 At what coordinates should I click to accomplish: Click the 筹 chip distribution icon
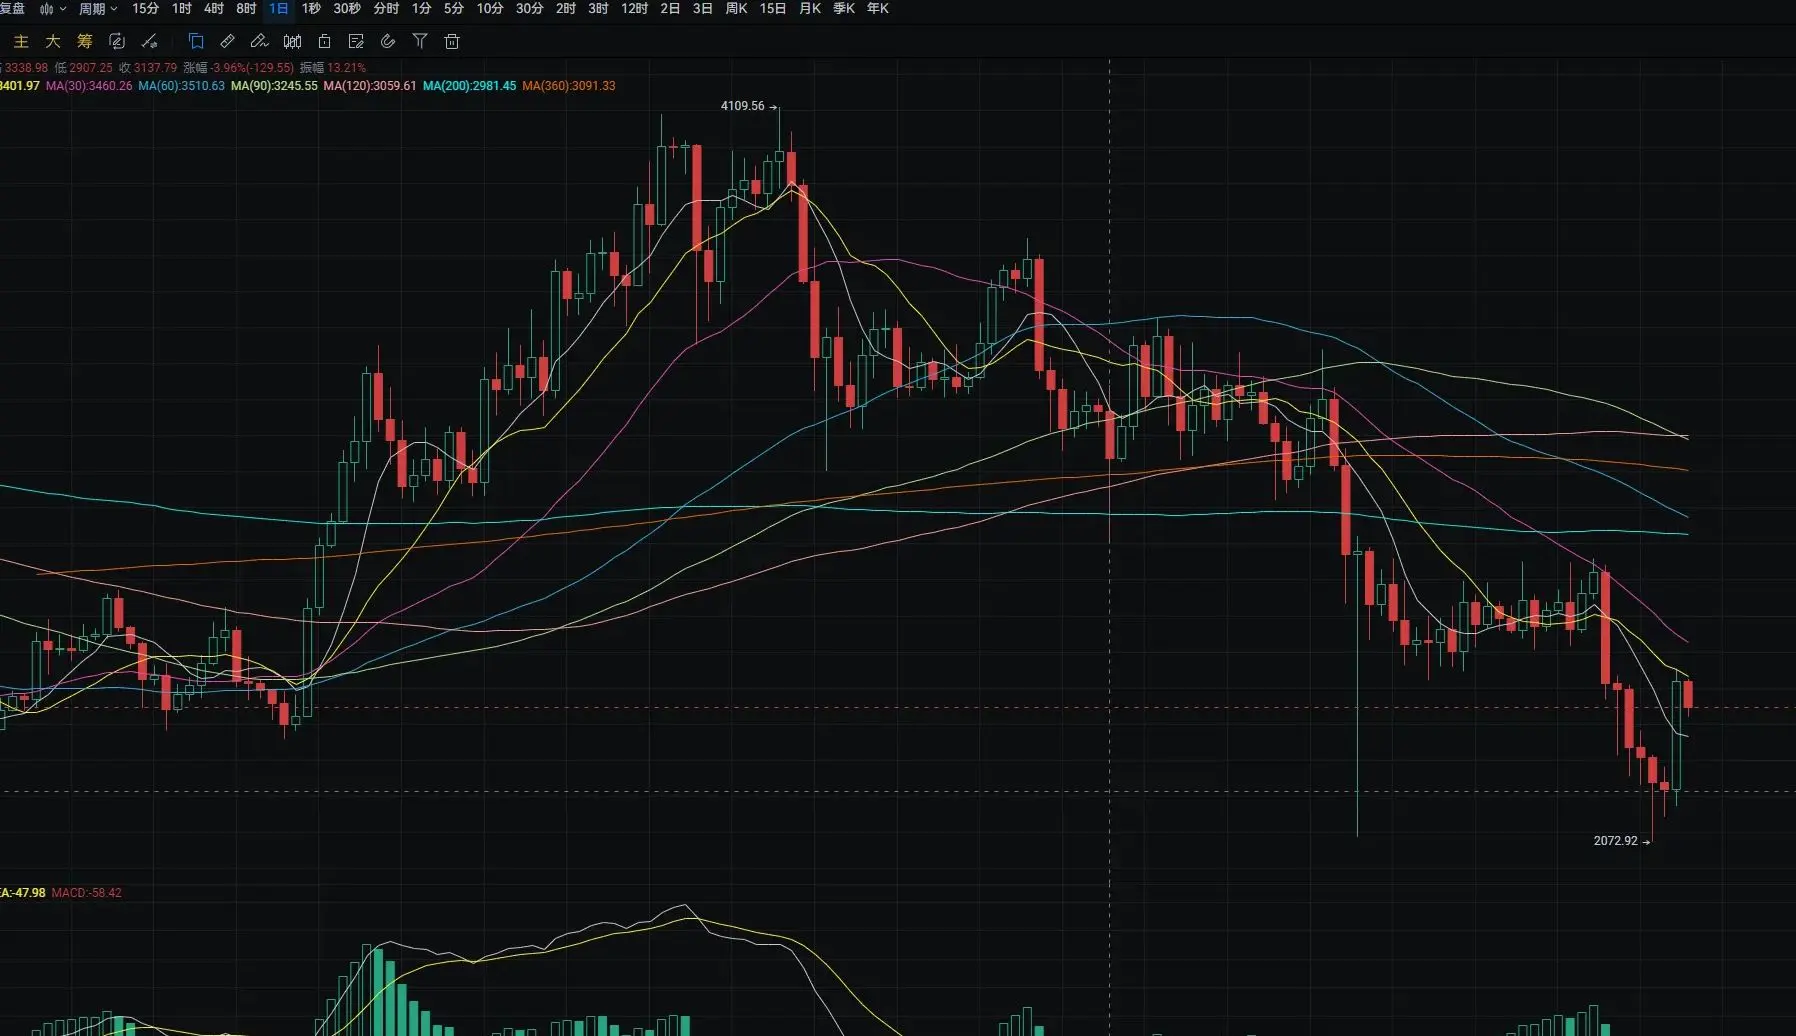pos(85,42)
